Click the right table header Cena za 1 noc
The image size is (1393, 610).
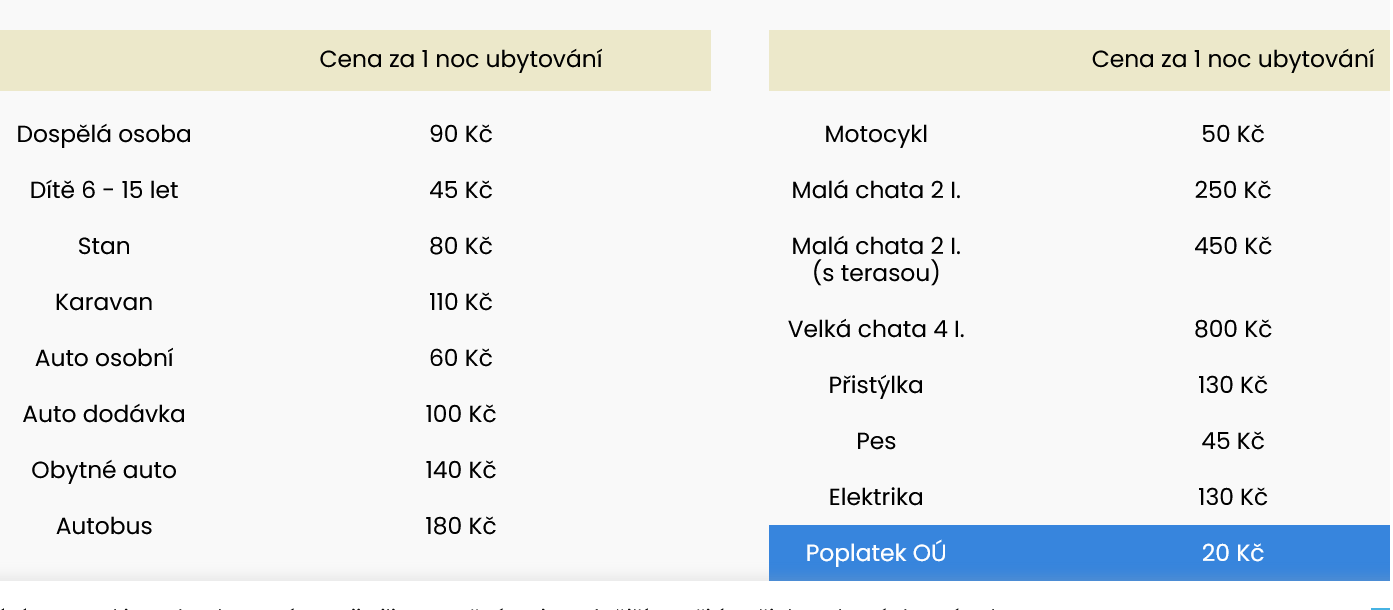pos(1233,60)
